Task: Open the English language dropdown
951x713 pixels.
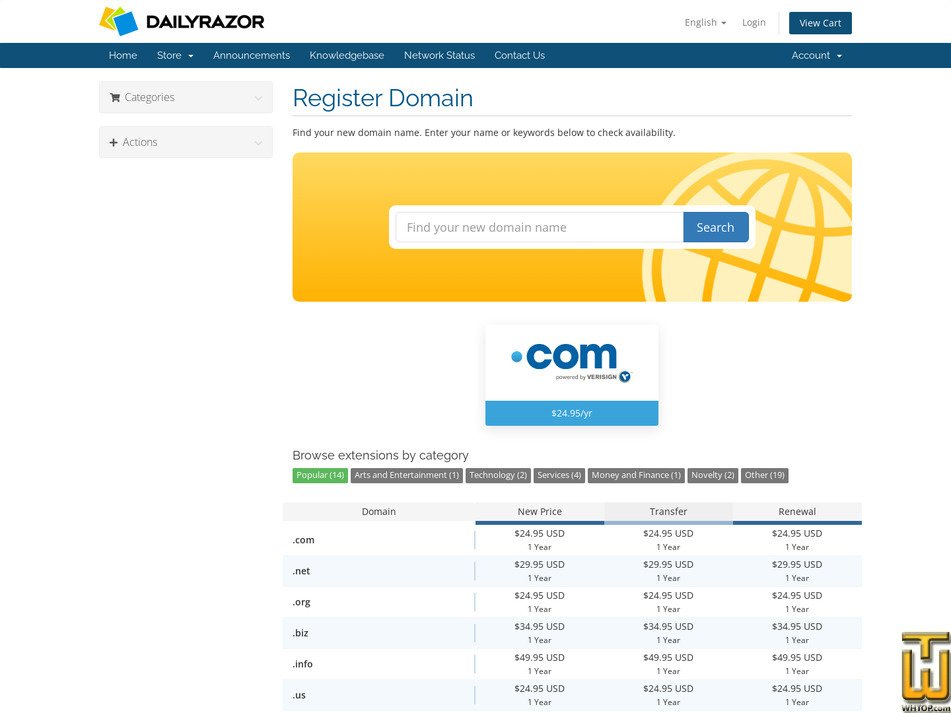Action: [704, 22]
